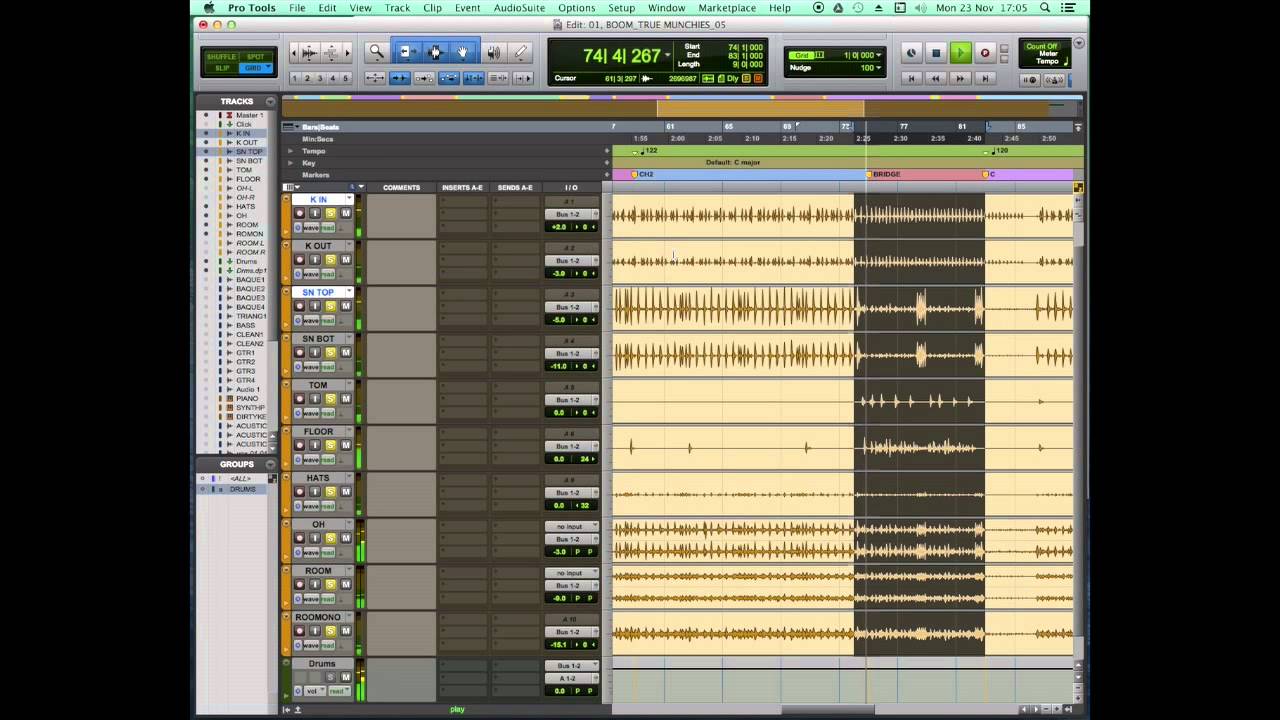The height and width of the screenshot is (720, 1280).
Task: Select the DRUMS group in Groups list
Action: [243, 489]
